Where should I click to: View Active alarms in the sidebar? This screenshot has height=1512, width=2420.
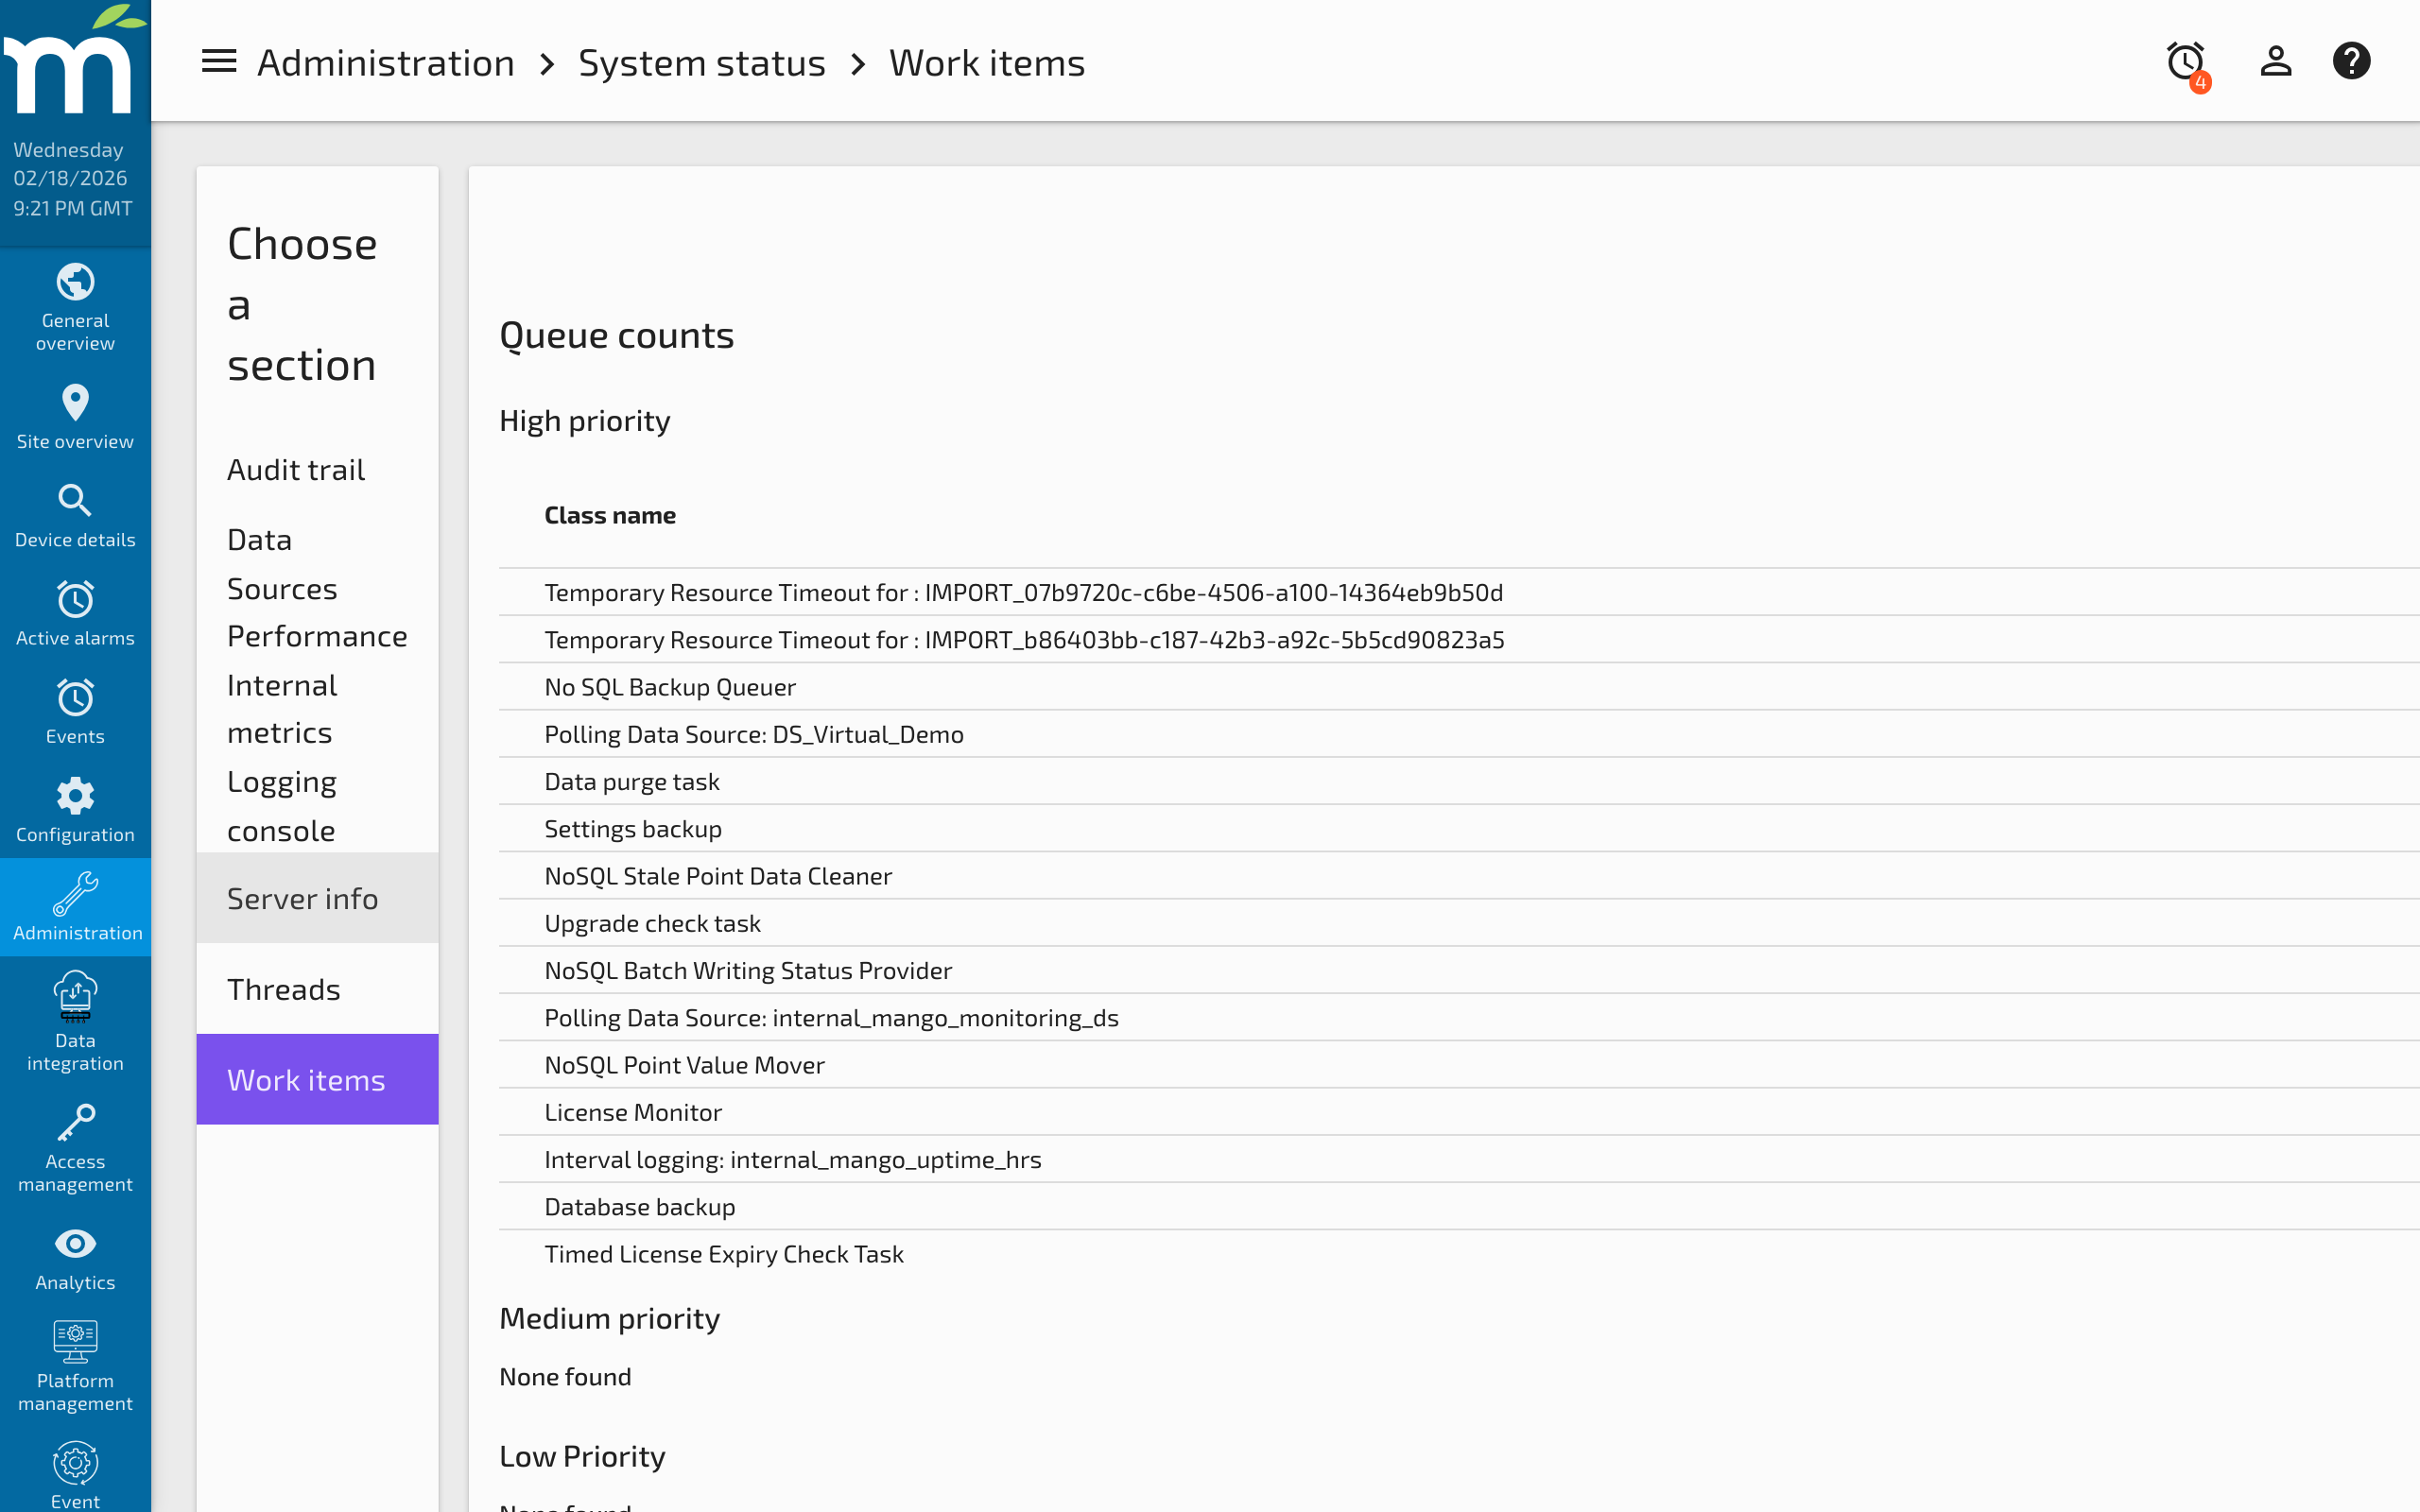click(75, 611)
